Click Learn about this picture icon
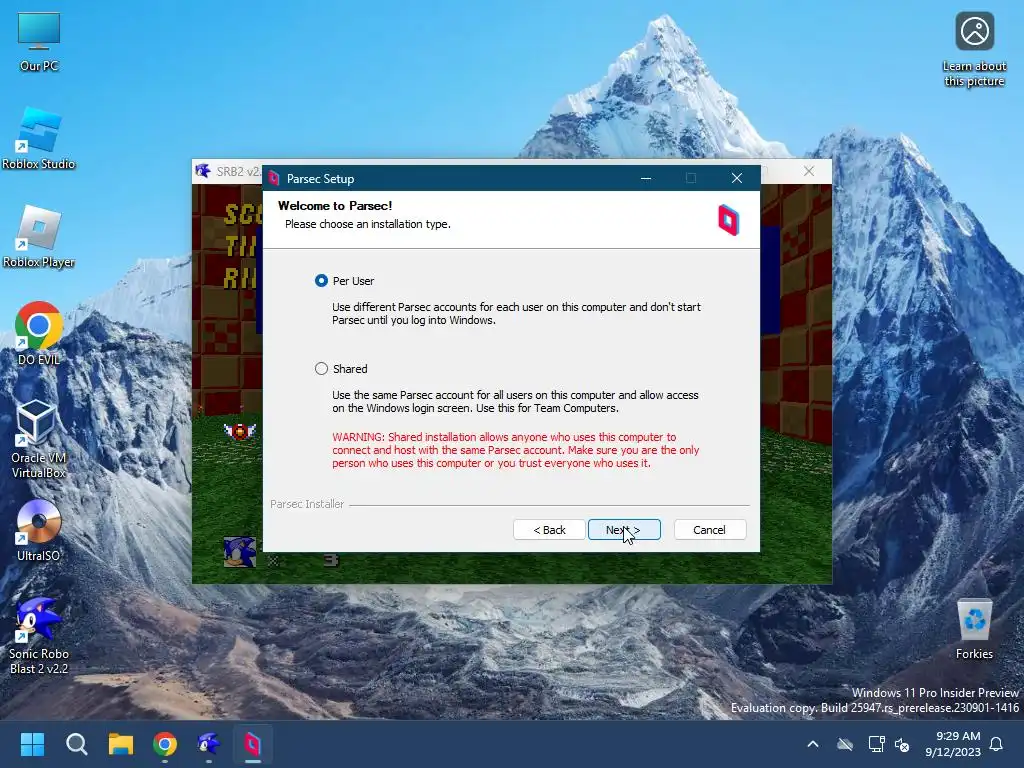1024x768 pixels. click(x=974, y=50)
